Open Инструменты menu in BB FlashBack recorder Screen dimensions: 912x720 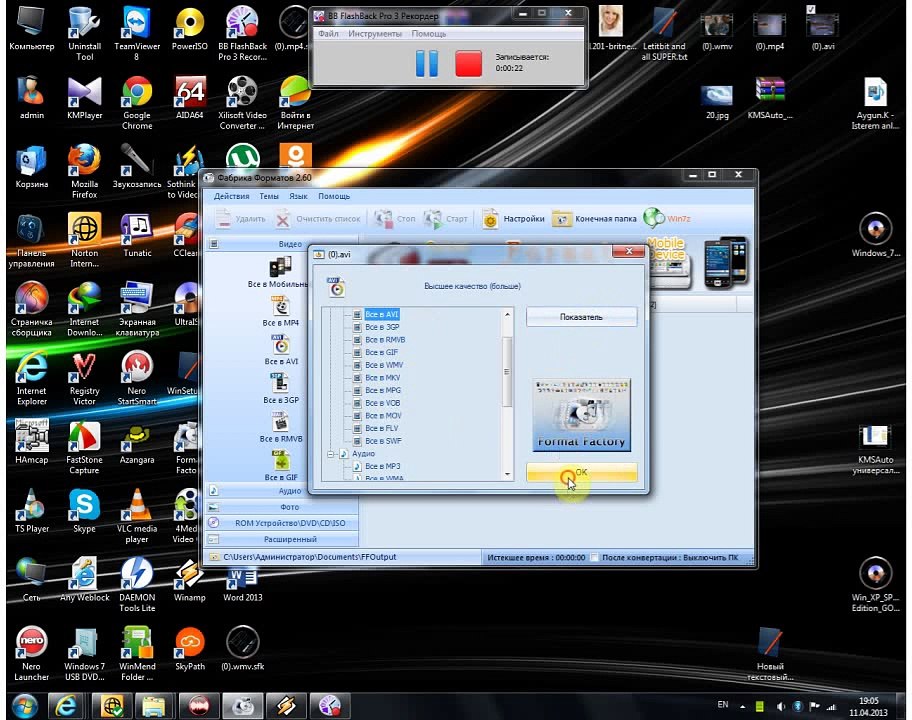[x=375, y=34]
